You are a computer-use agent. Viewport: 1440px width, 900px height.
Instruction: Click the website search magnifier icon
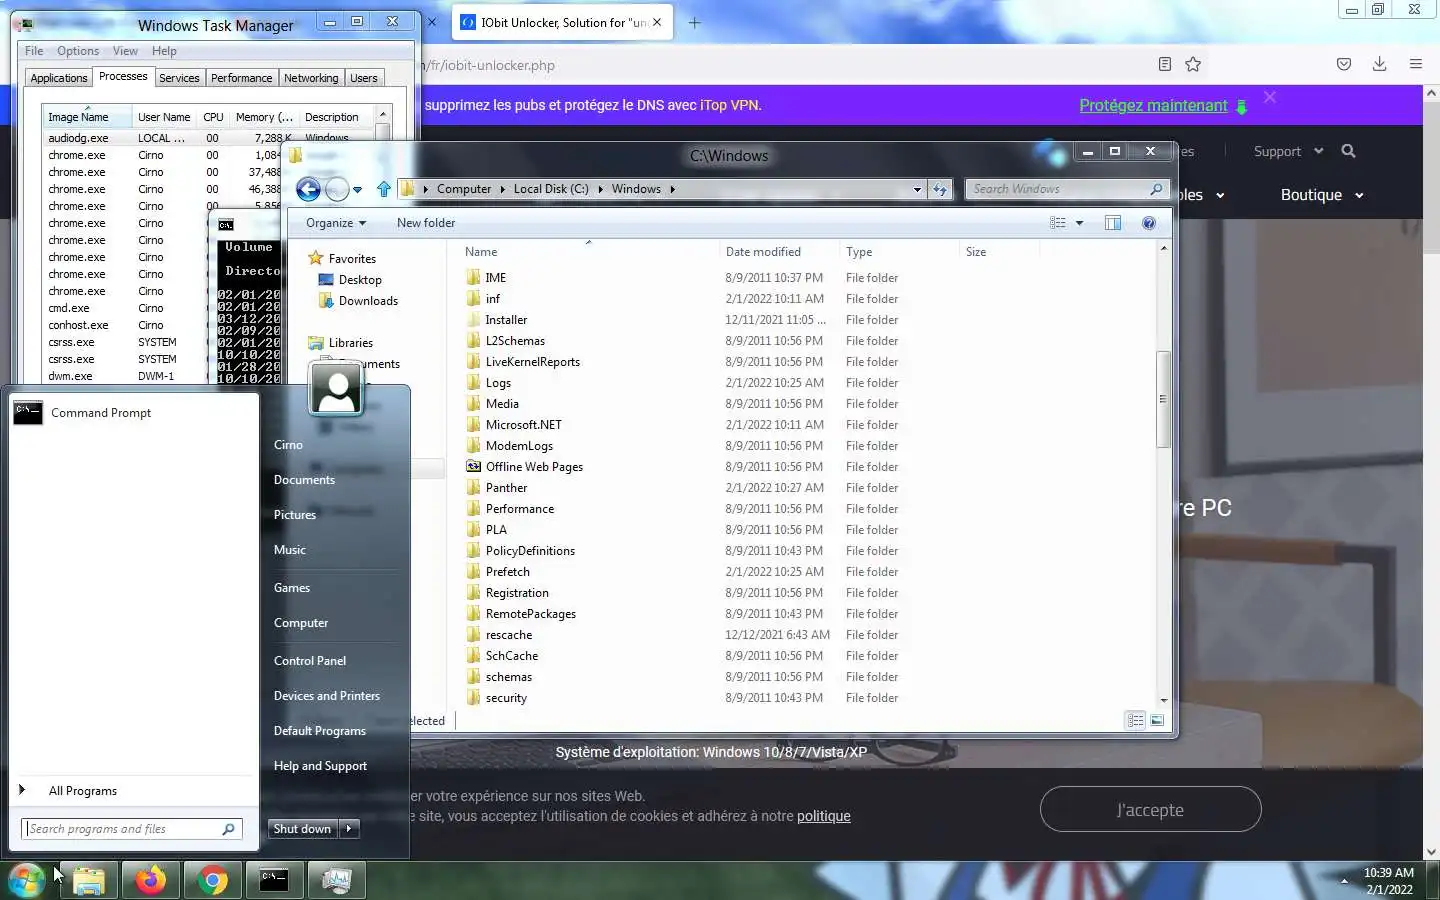(1348, 151)
